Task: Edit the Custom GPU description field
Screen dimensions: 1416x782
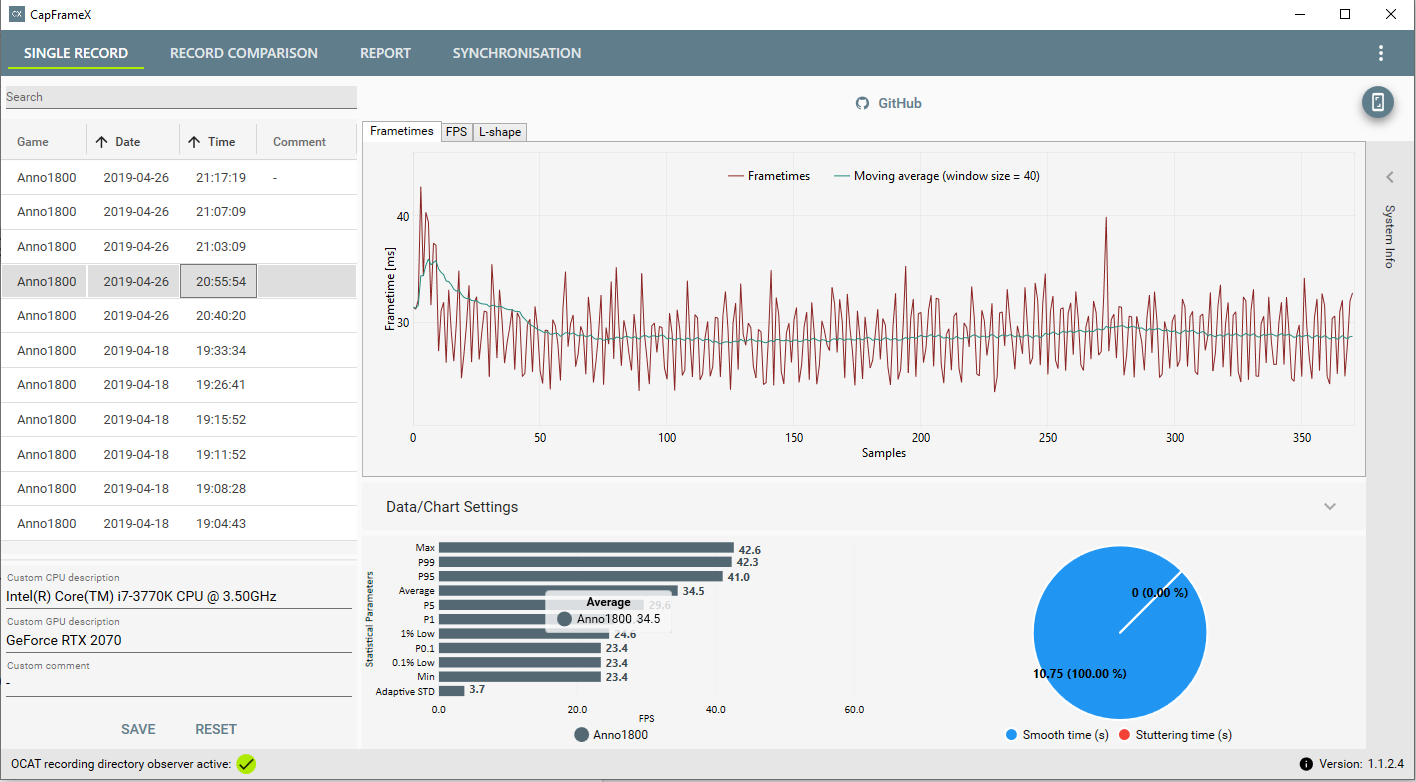Action: coord(178,641)
